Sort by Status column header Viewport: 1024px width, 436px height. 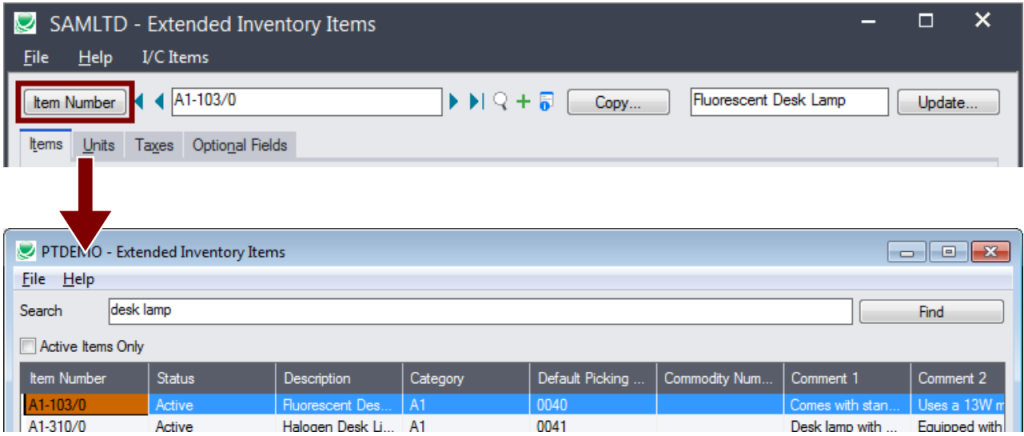212,379
